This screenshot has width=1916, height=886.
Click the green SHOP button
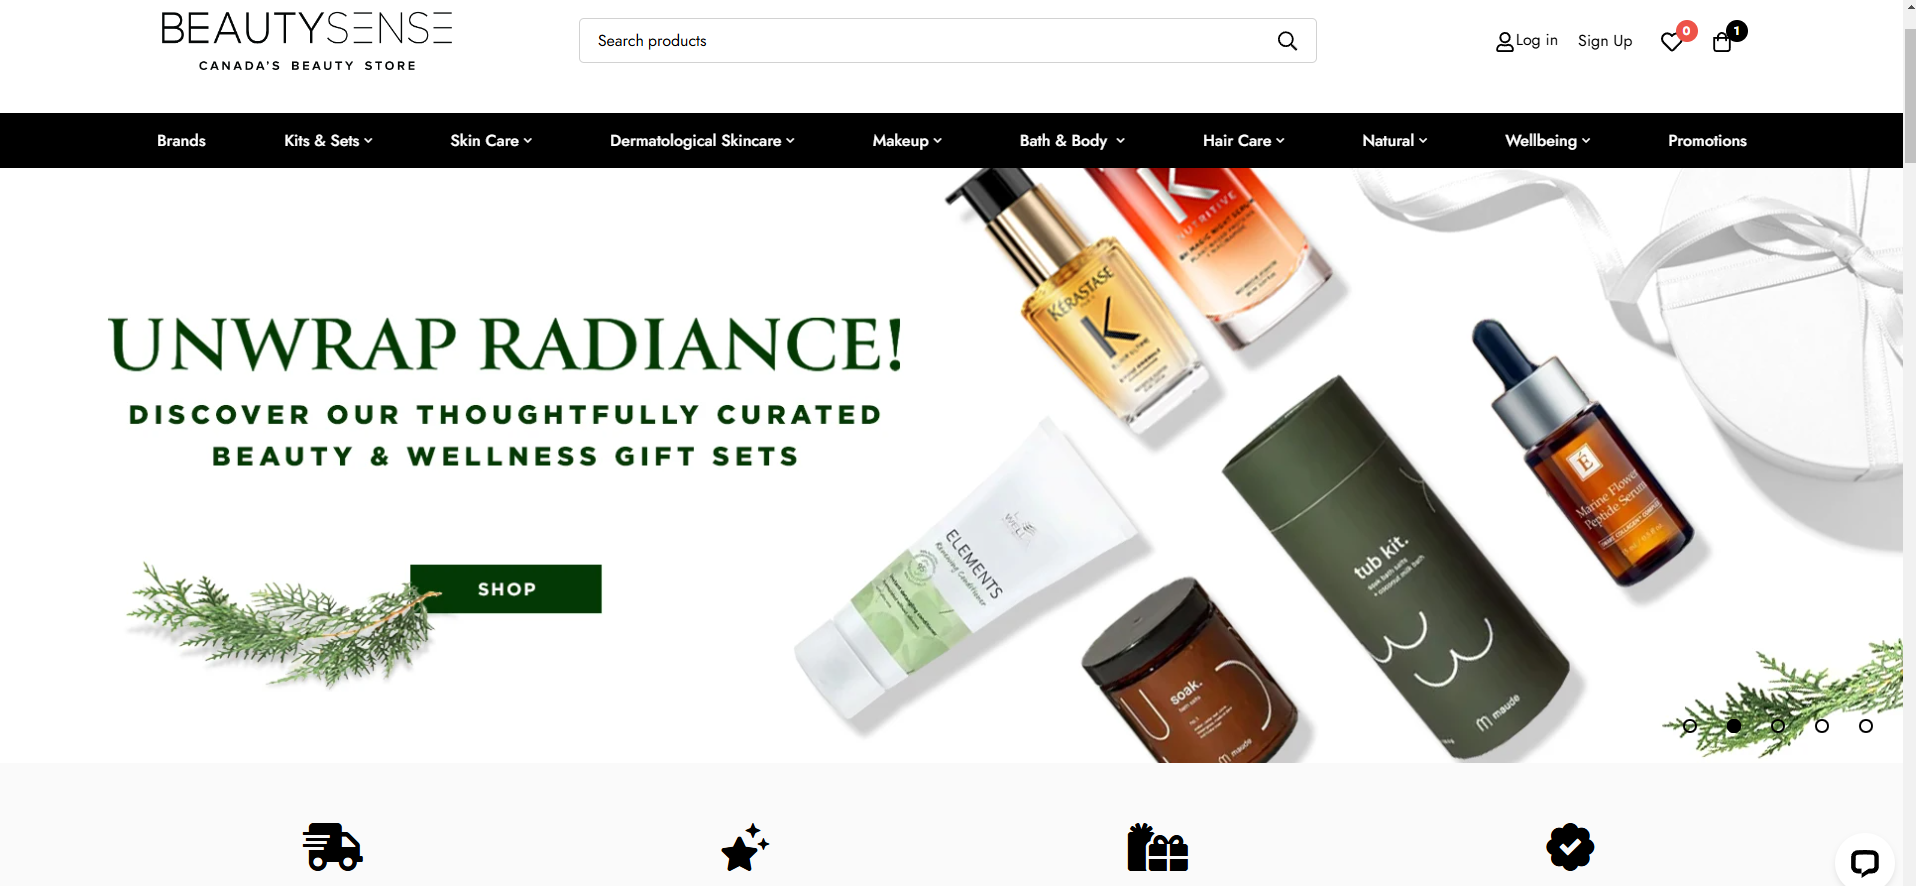(x=506, y=589)
